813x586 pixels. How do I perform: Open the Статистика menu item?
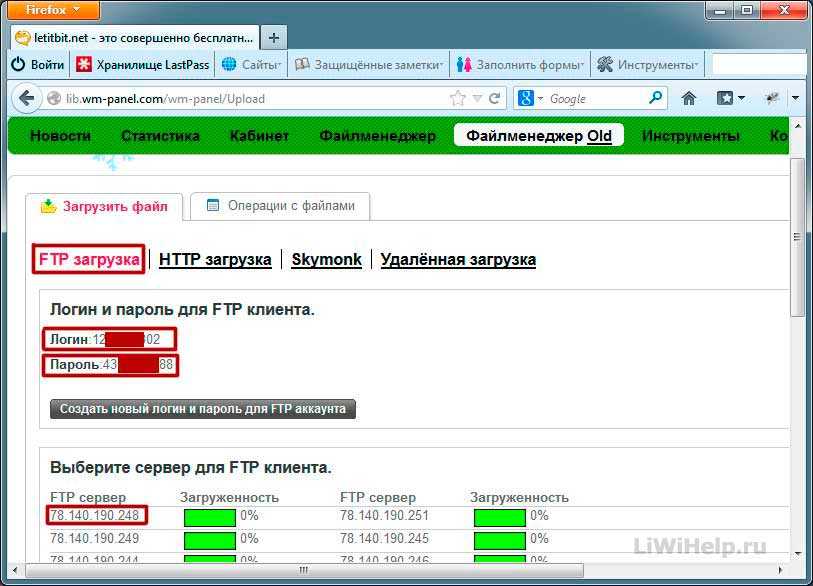(x=160, y=136)
